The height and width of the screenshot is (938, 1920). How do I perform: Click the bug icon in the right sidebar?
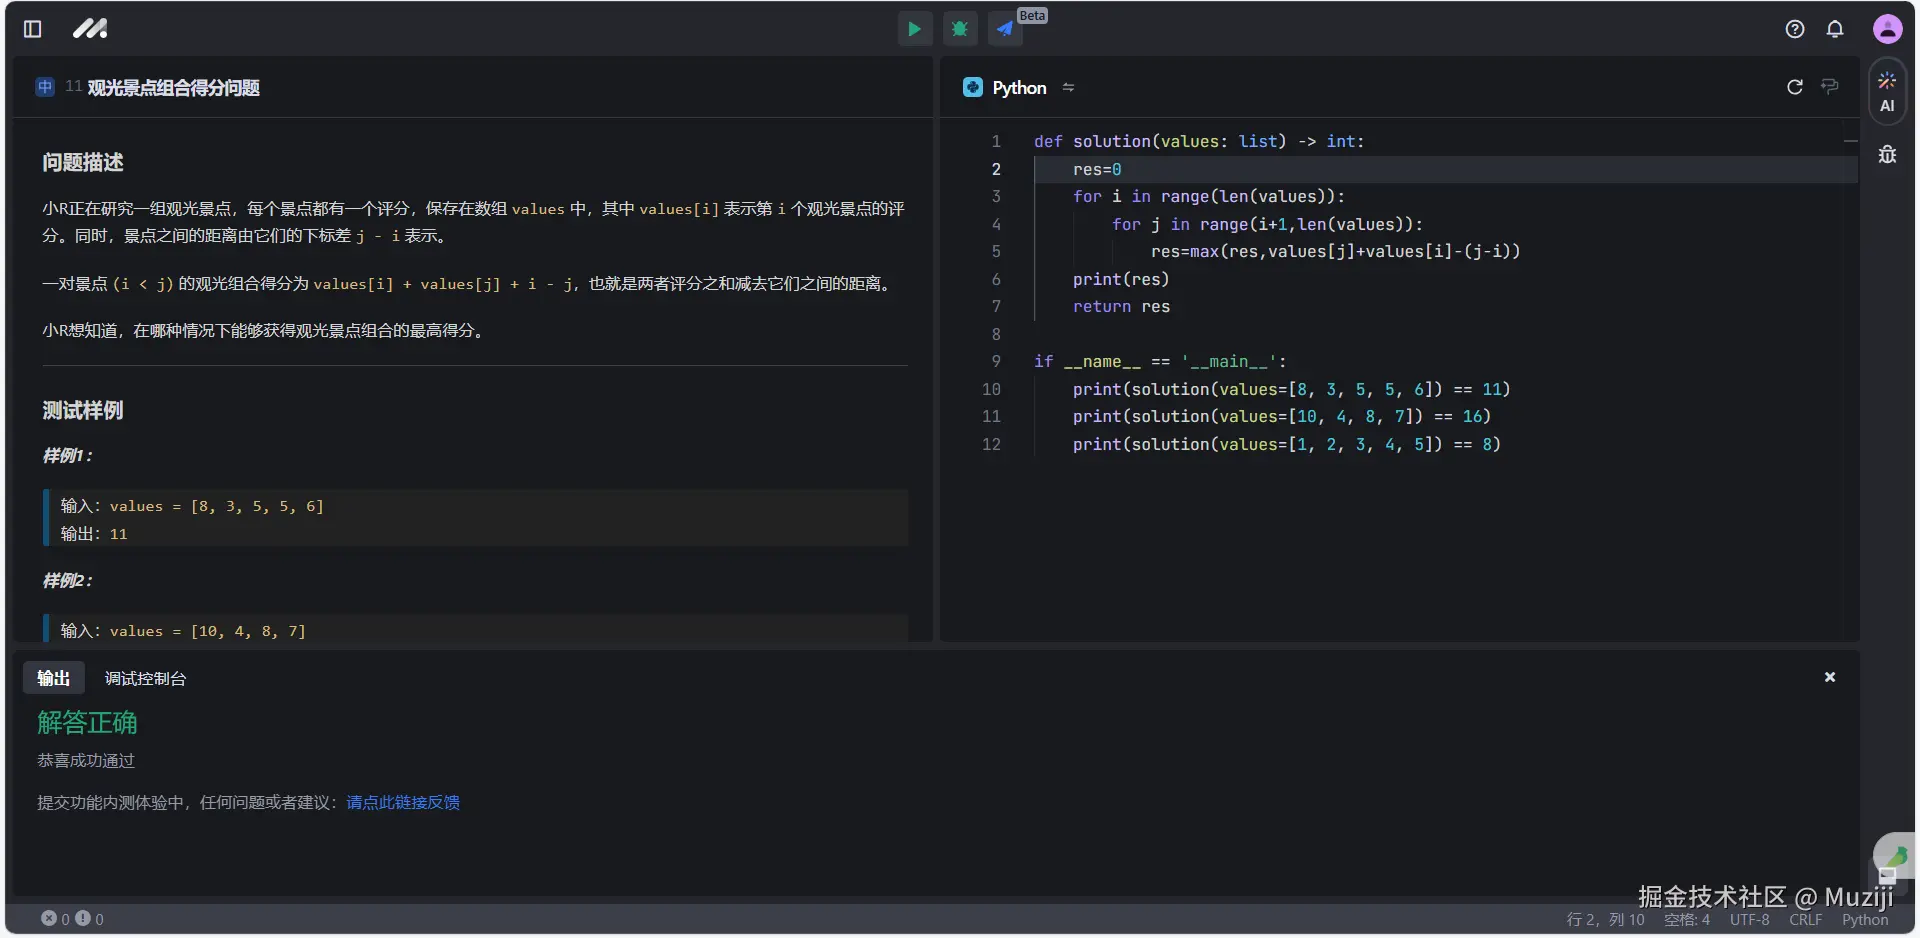coord(1887,154)
